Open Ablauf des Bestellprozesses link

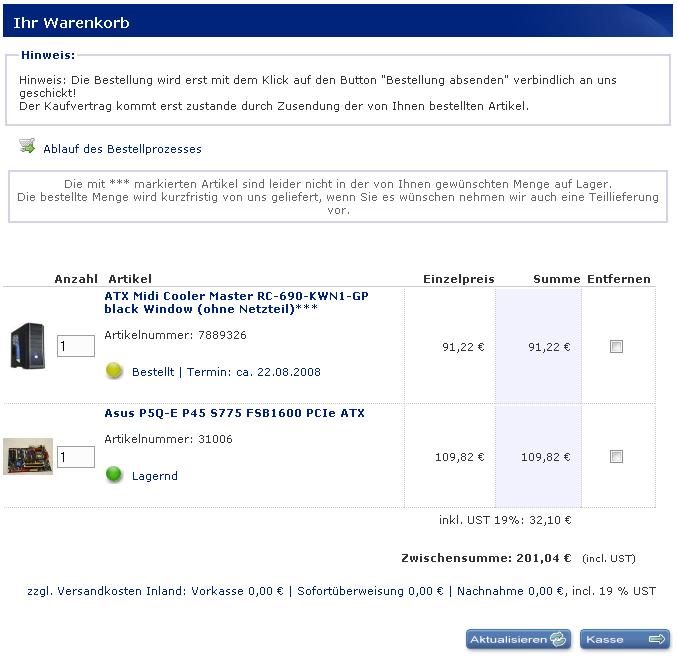pos(122,149)
